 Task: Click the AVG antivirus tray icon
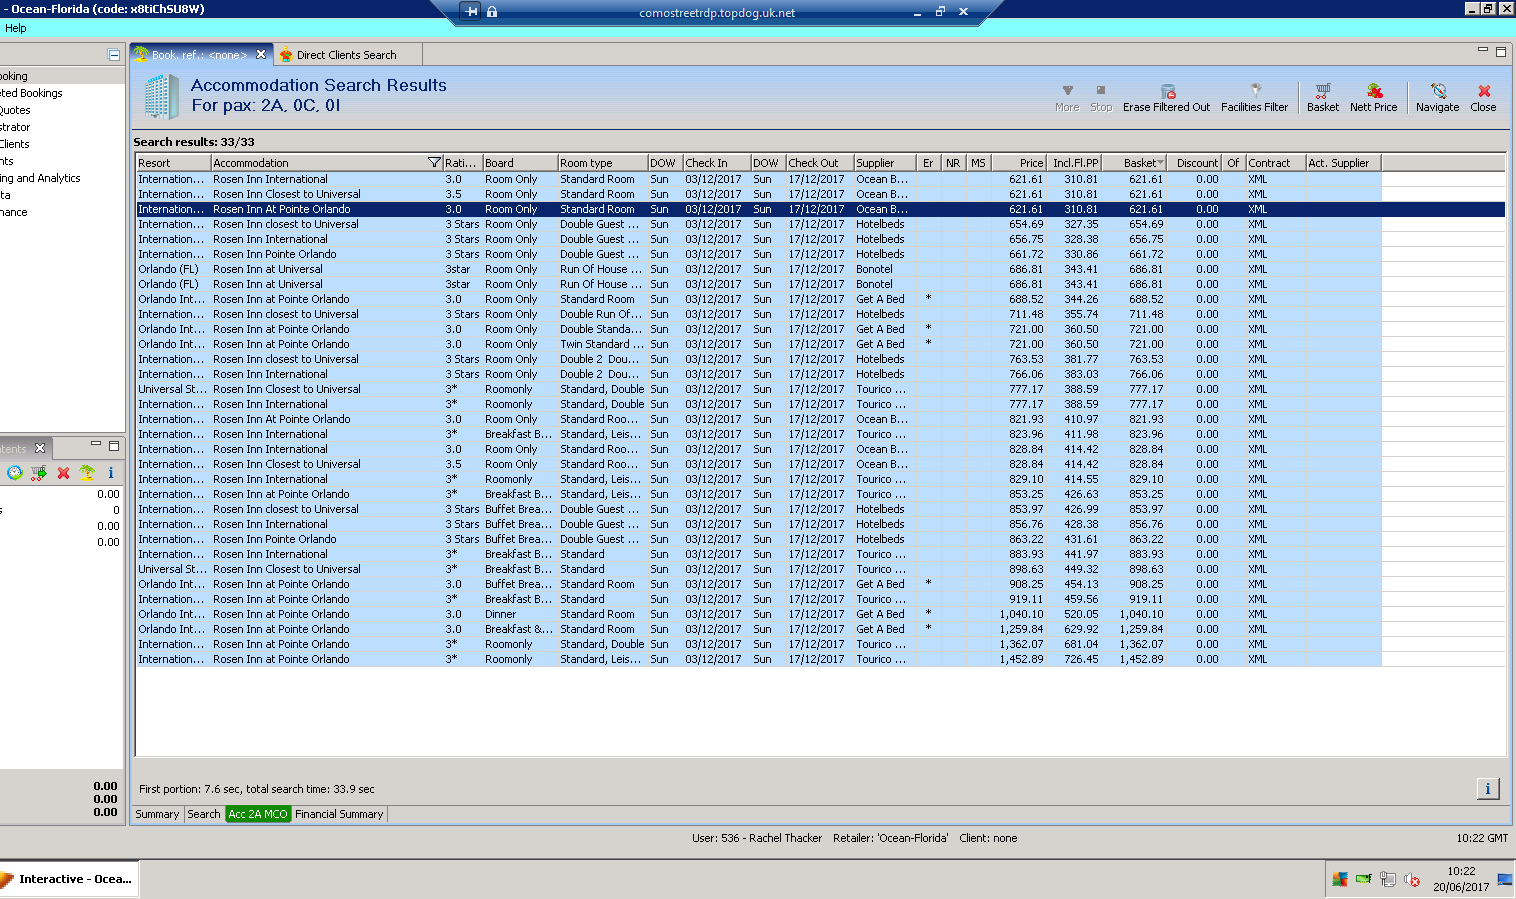click(x=1340, y=880)
